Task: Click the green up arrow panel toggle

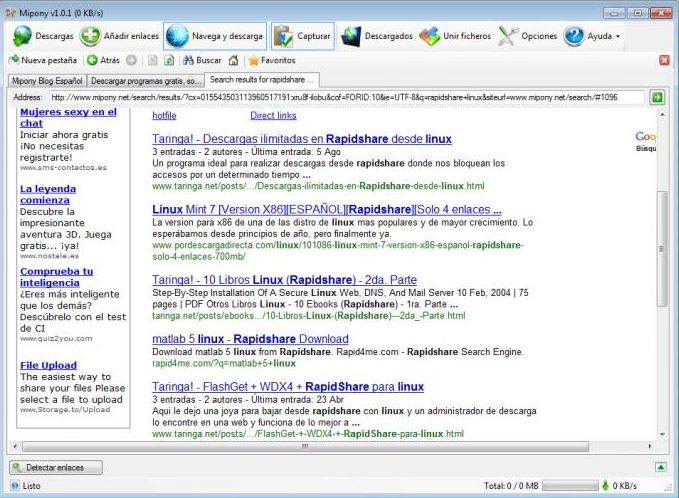Action: [661, 467]
